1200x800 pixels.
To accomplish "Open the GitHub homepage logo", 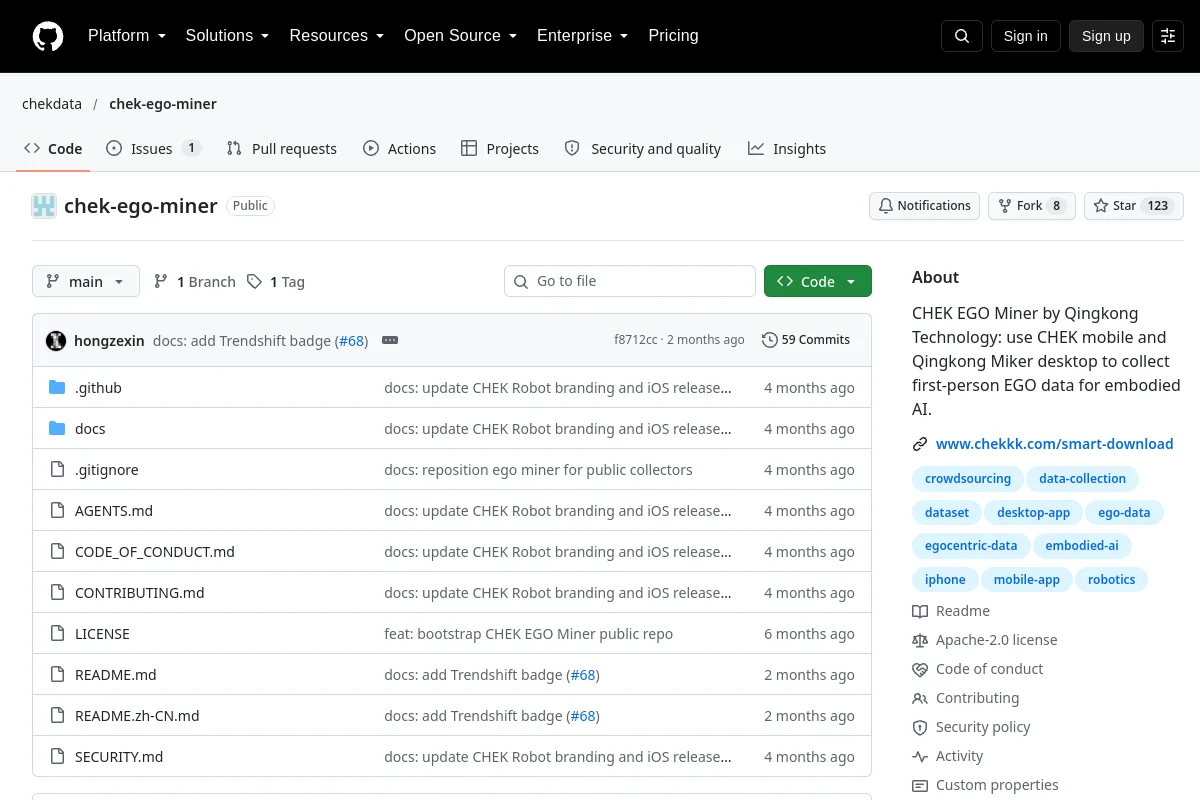I will point(48,36).
